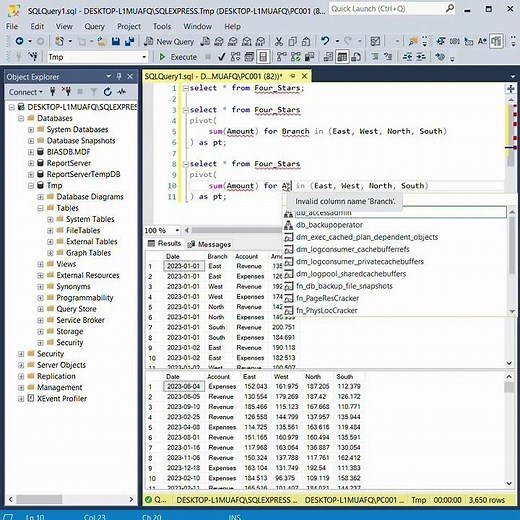The height and width of the screenshot is (520, 520).
Task: Refresh Object Explorer tree icon
Action: point(107,92)
